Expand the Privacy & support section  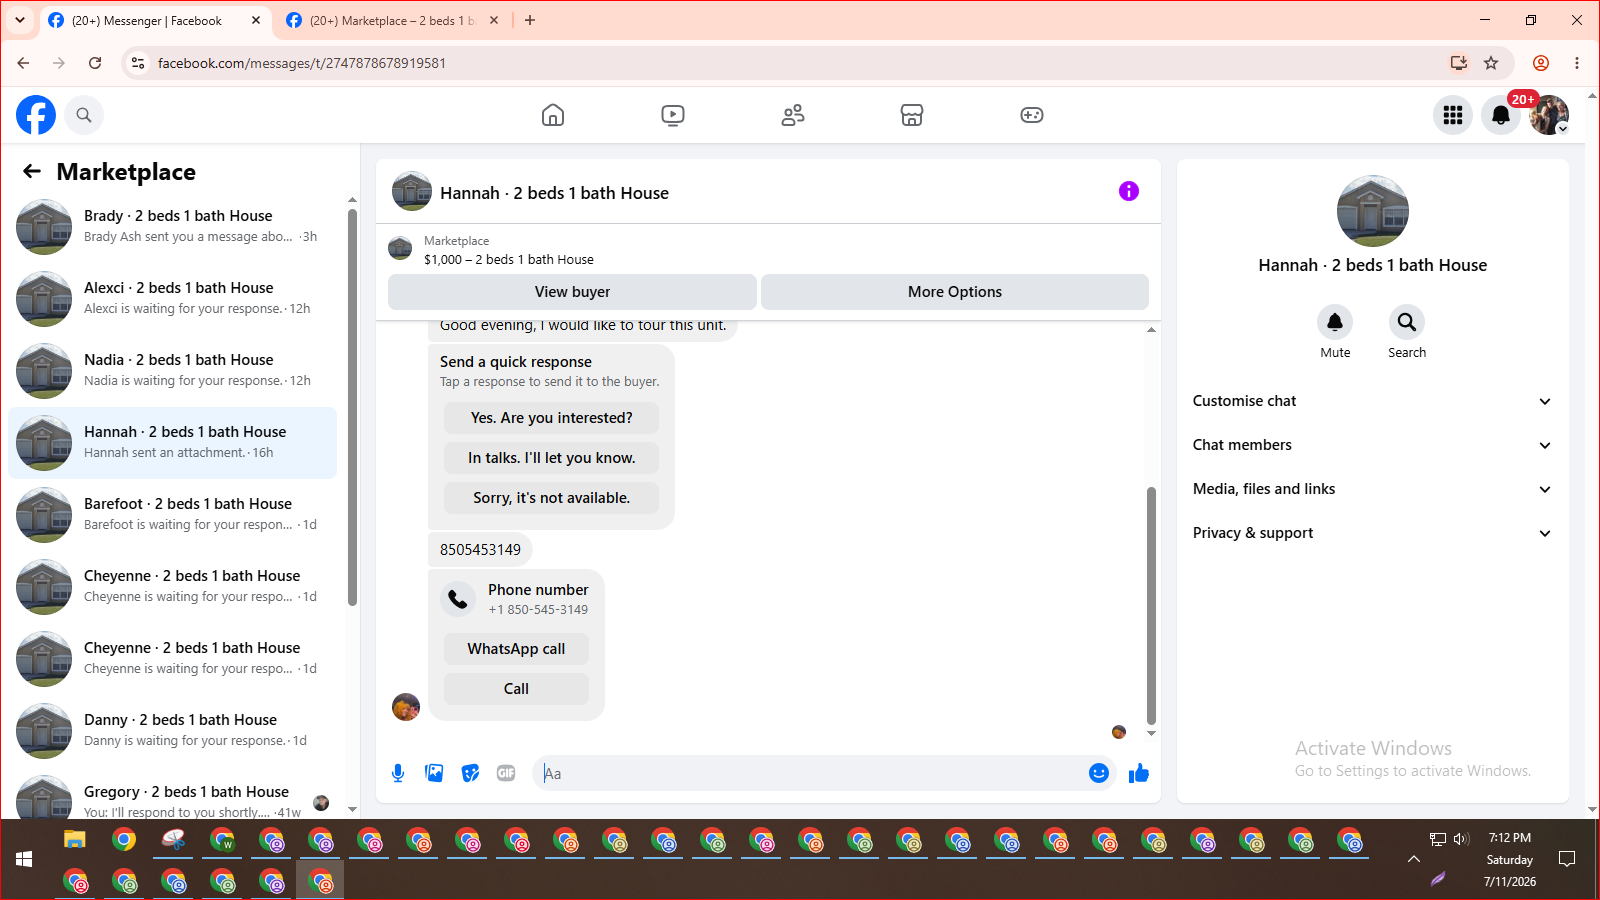pos(1372,533)
